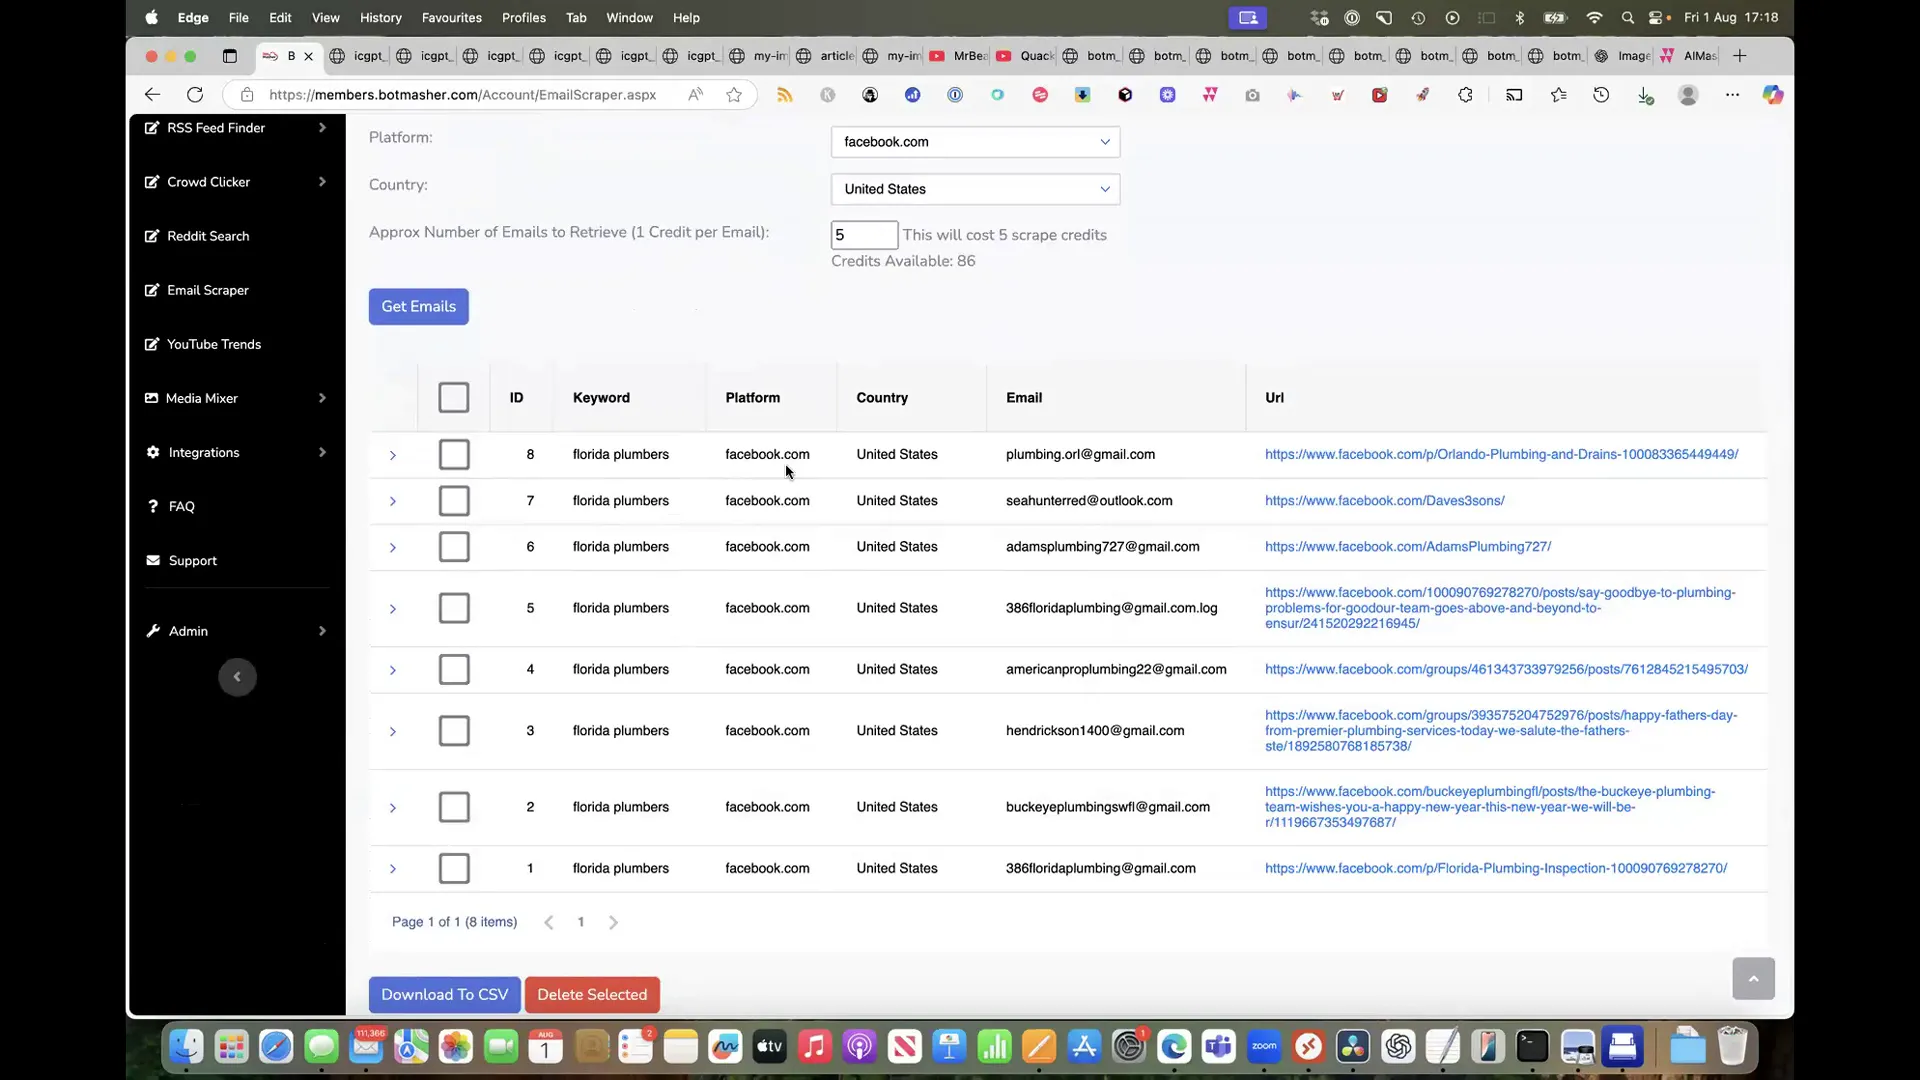The image size is (1920, 1080).
Task: Expand row details for ID 4
Action: 393,670
